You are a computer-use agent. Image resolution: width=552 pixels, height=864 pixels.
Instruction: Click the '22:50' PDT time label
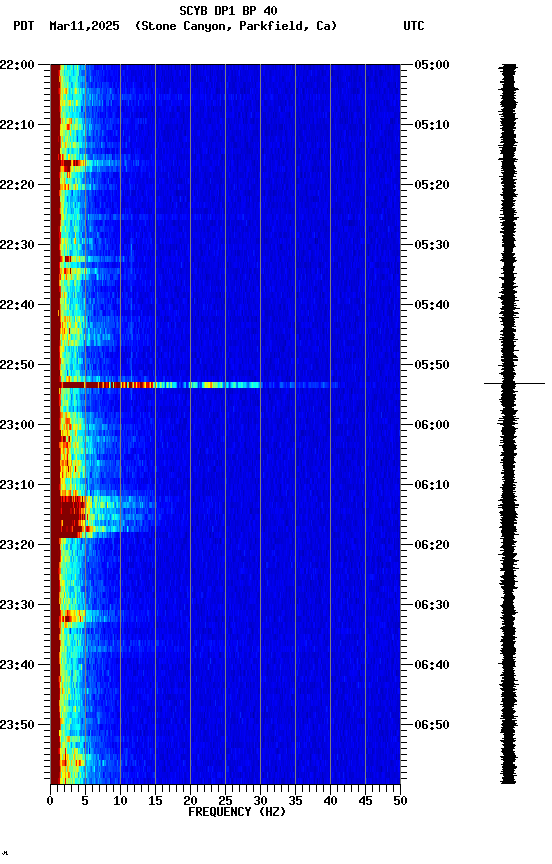click(17, 365)
